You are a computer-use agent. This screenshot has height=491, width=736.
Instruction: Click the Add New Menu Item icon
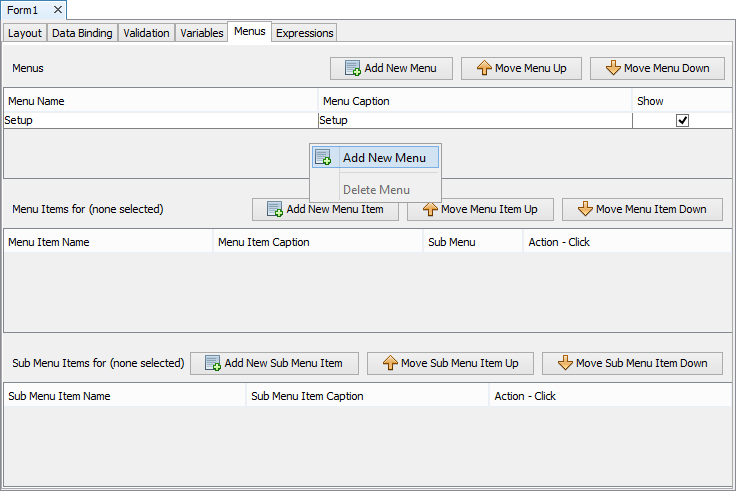275,209
